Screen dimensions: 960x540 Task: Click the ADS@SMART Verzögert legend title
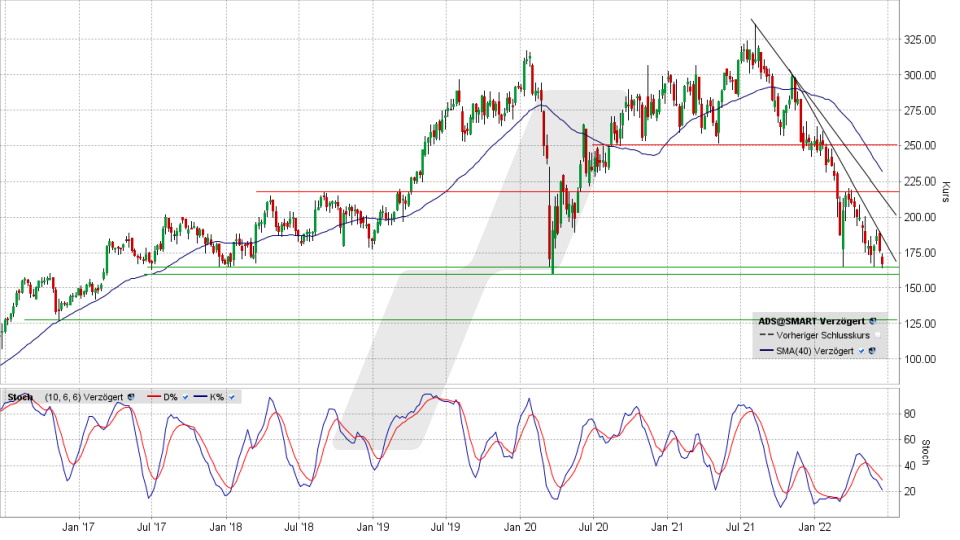point(811,321)
